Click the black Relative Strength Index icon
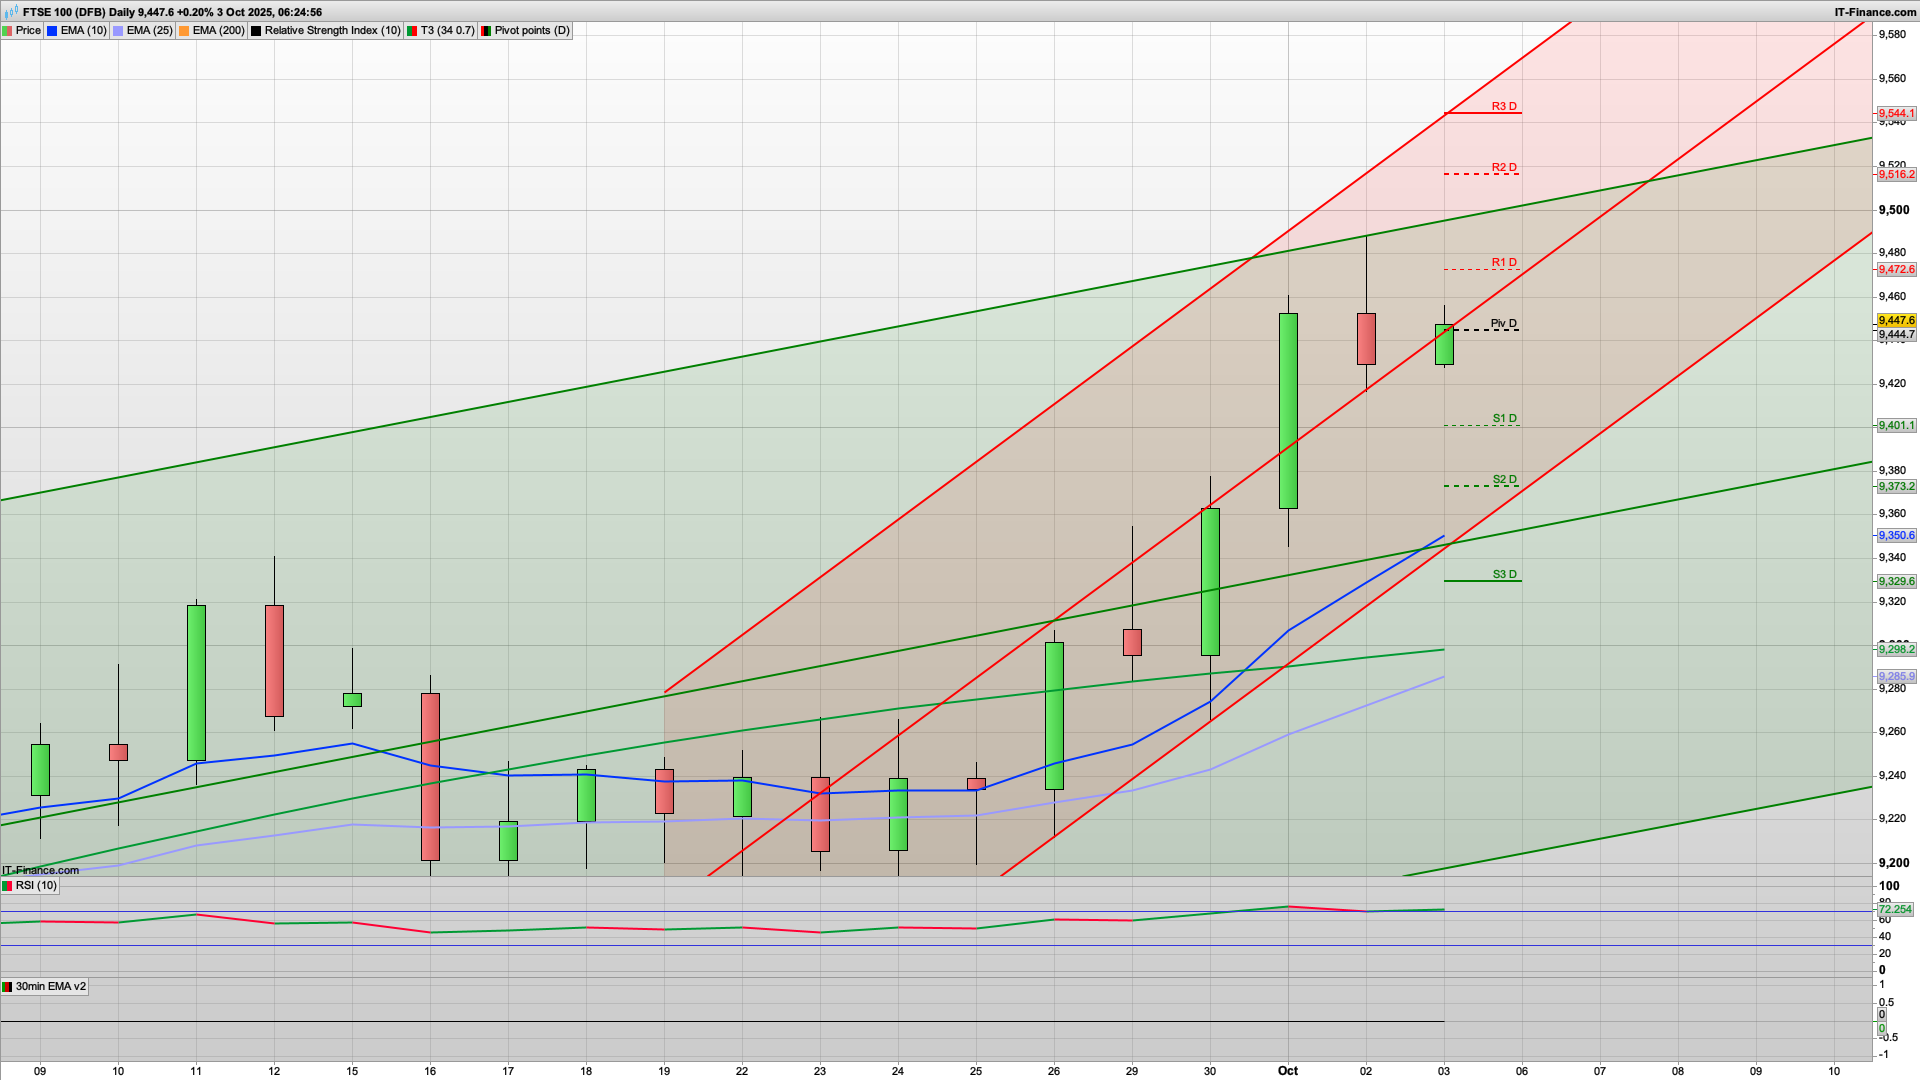 click(x=256, y=31)
